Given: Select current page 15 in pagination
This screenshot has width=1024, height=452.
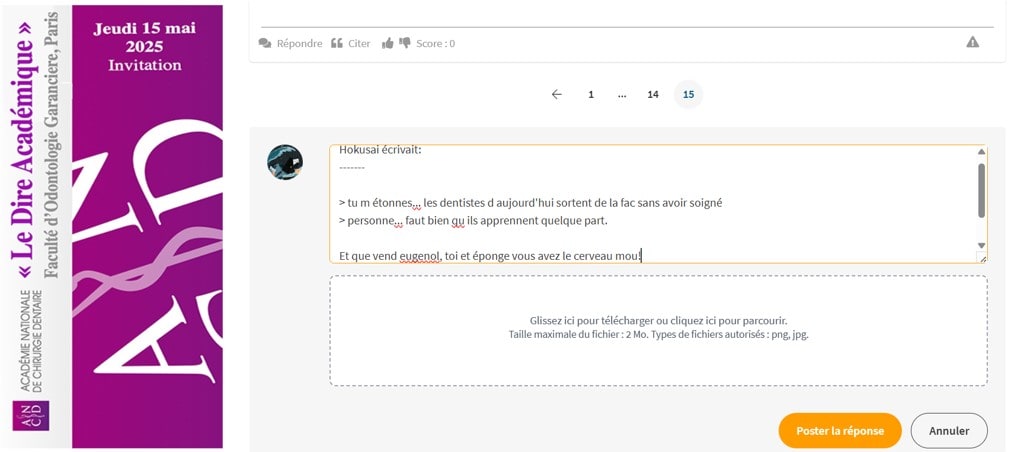Looking at the screenshot, I should (688, 95).
